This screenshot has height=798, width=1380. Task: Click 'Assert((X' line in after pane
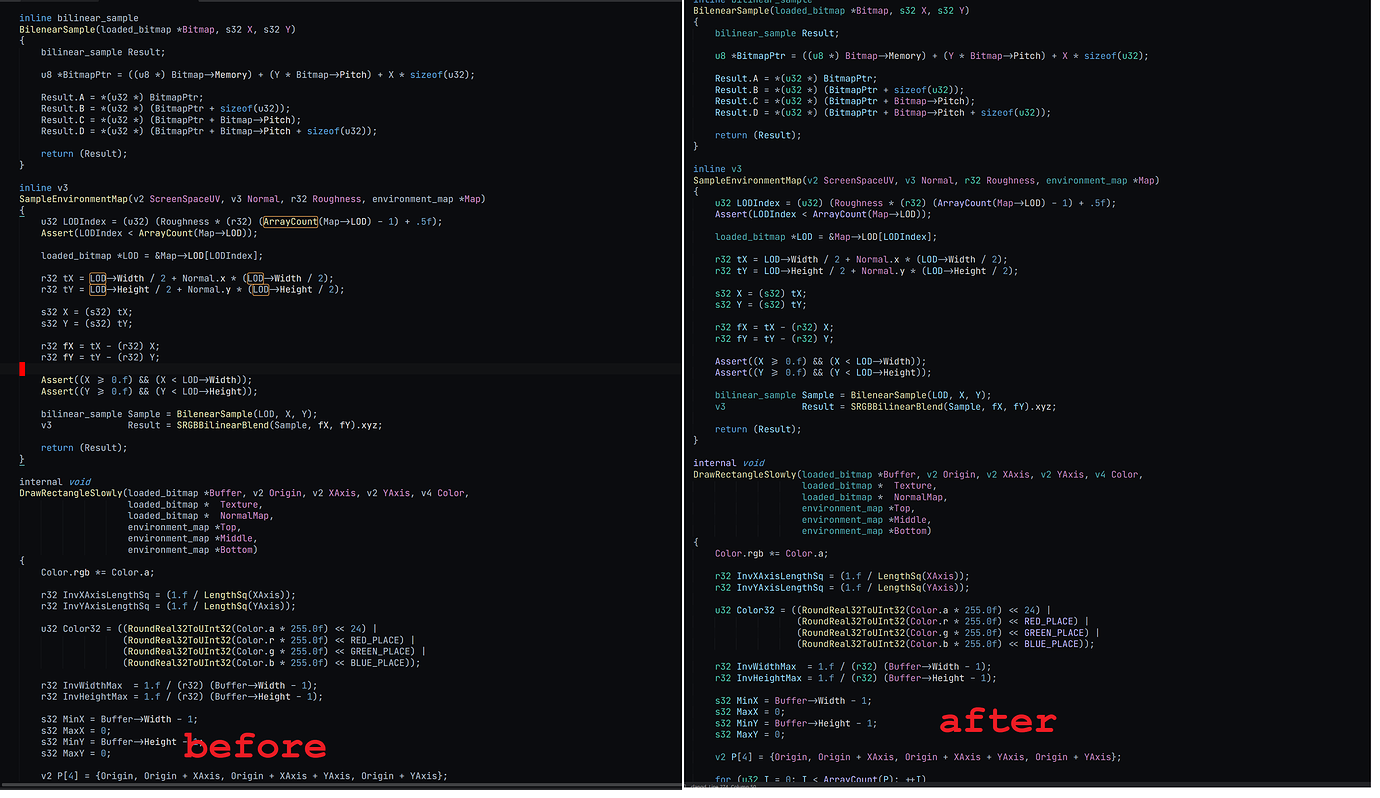821,361
